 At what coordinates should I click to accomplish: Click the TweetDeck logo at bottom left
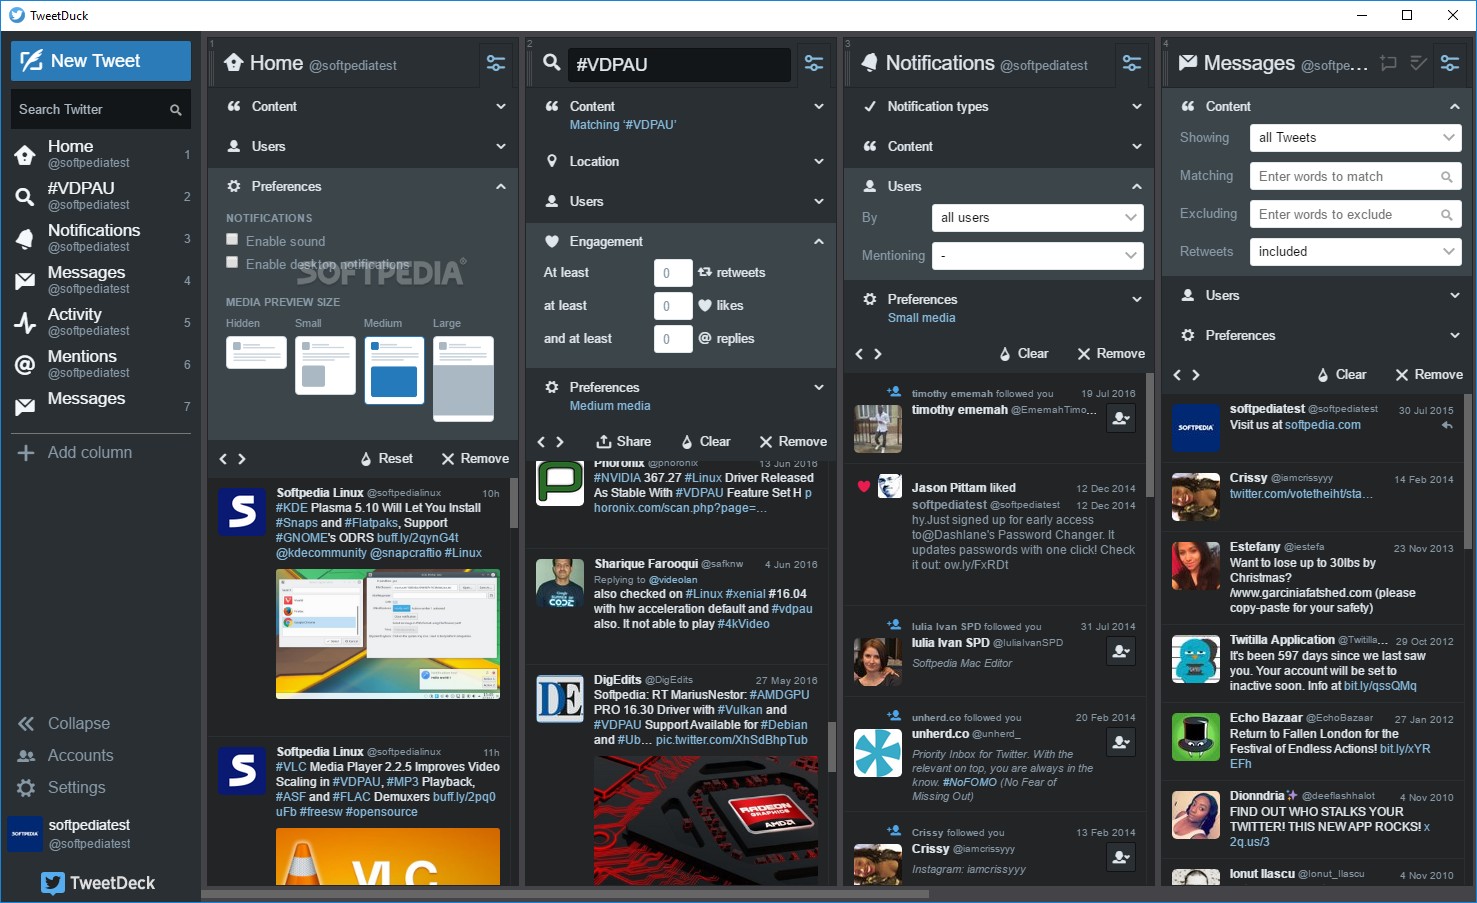click(98, 883)
